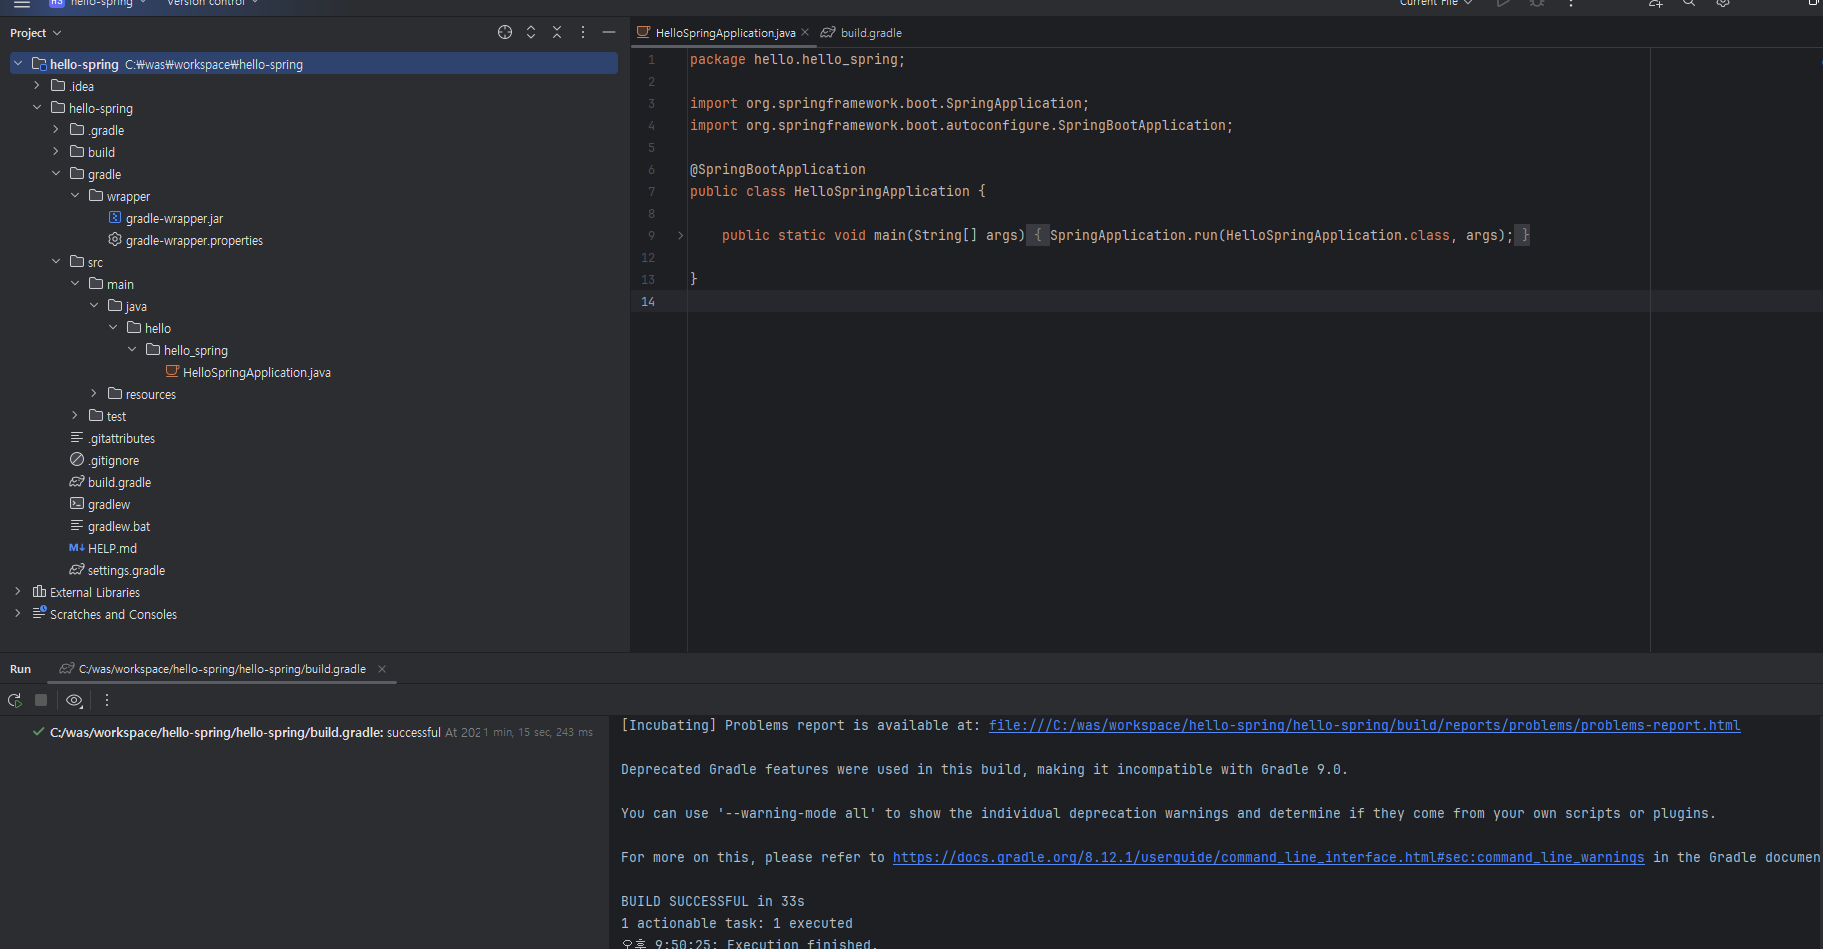Click the green success checkmark in Run tree
This screenshot has height=949, width=1823.
(x=38, y=732)
